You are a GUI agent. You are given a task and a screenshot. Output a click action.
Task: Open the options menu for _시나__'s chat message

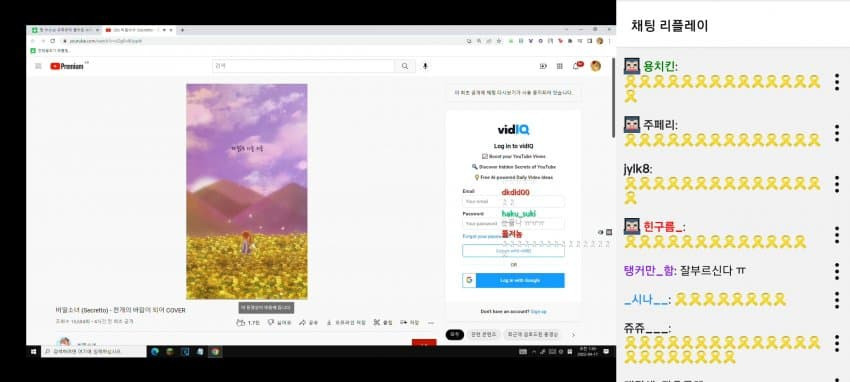point(837,299)
